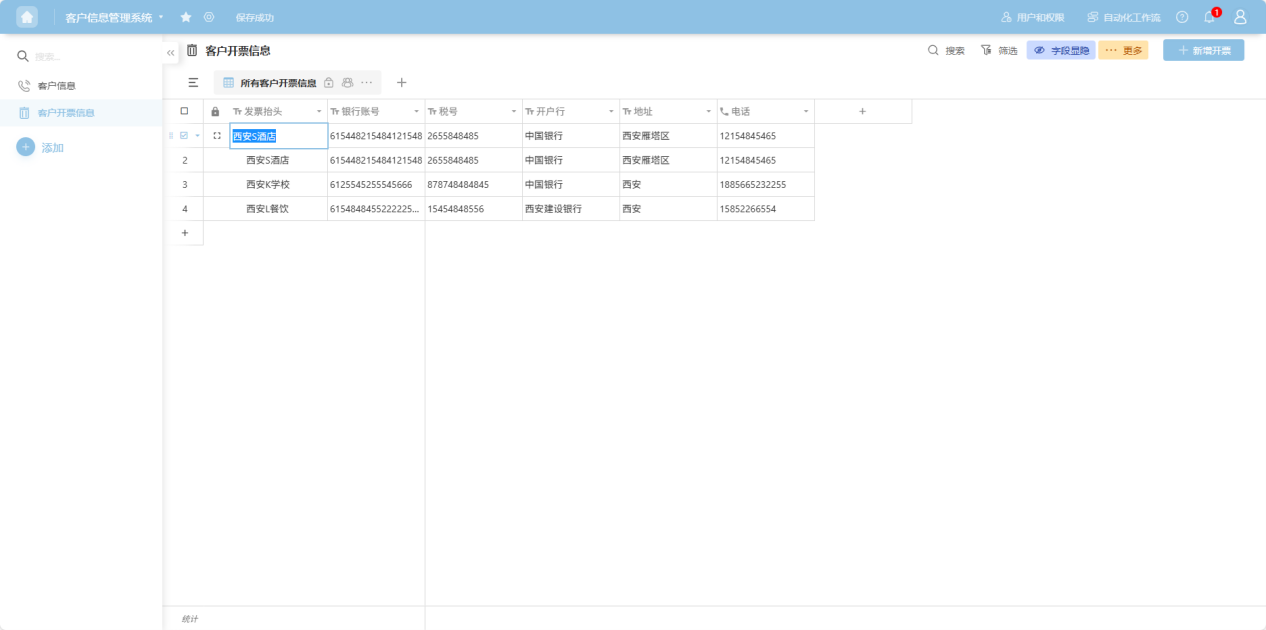This screenshot has width=1266, height=630.
Task: Open the help question mark icon
Action: (x=1182, y=17)
